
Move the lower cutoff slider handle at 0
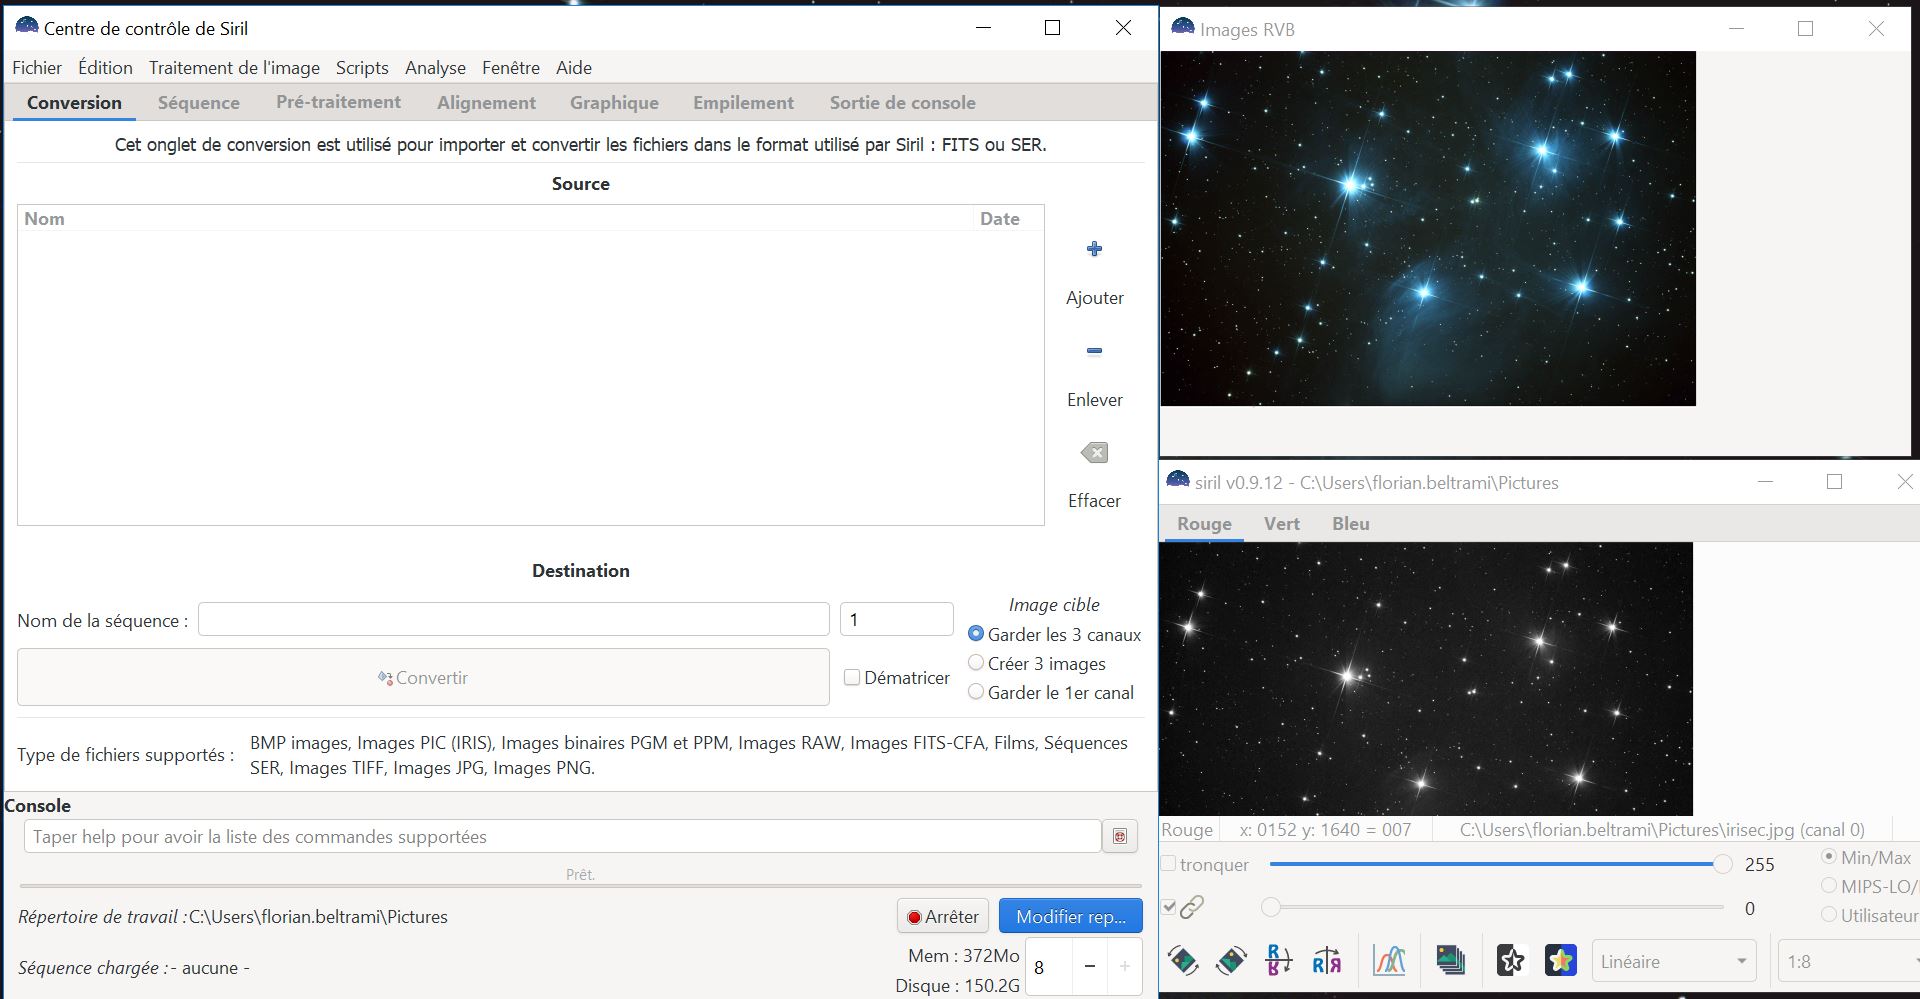coord(1270,907)
